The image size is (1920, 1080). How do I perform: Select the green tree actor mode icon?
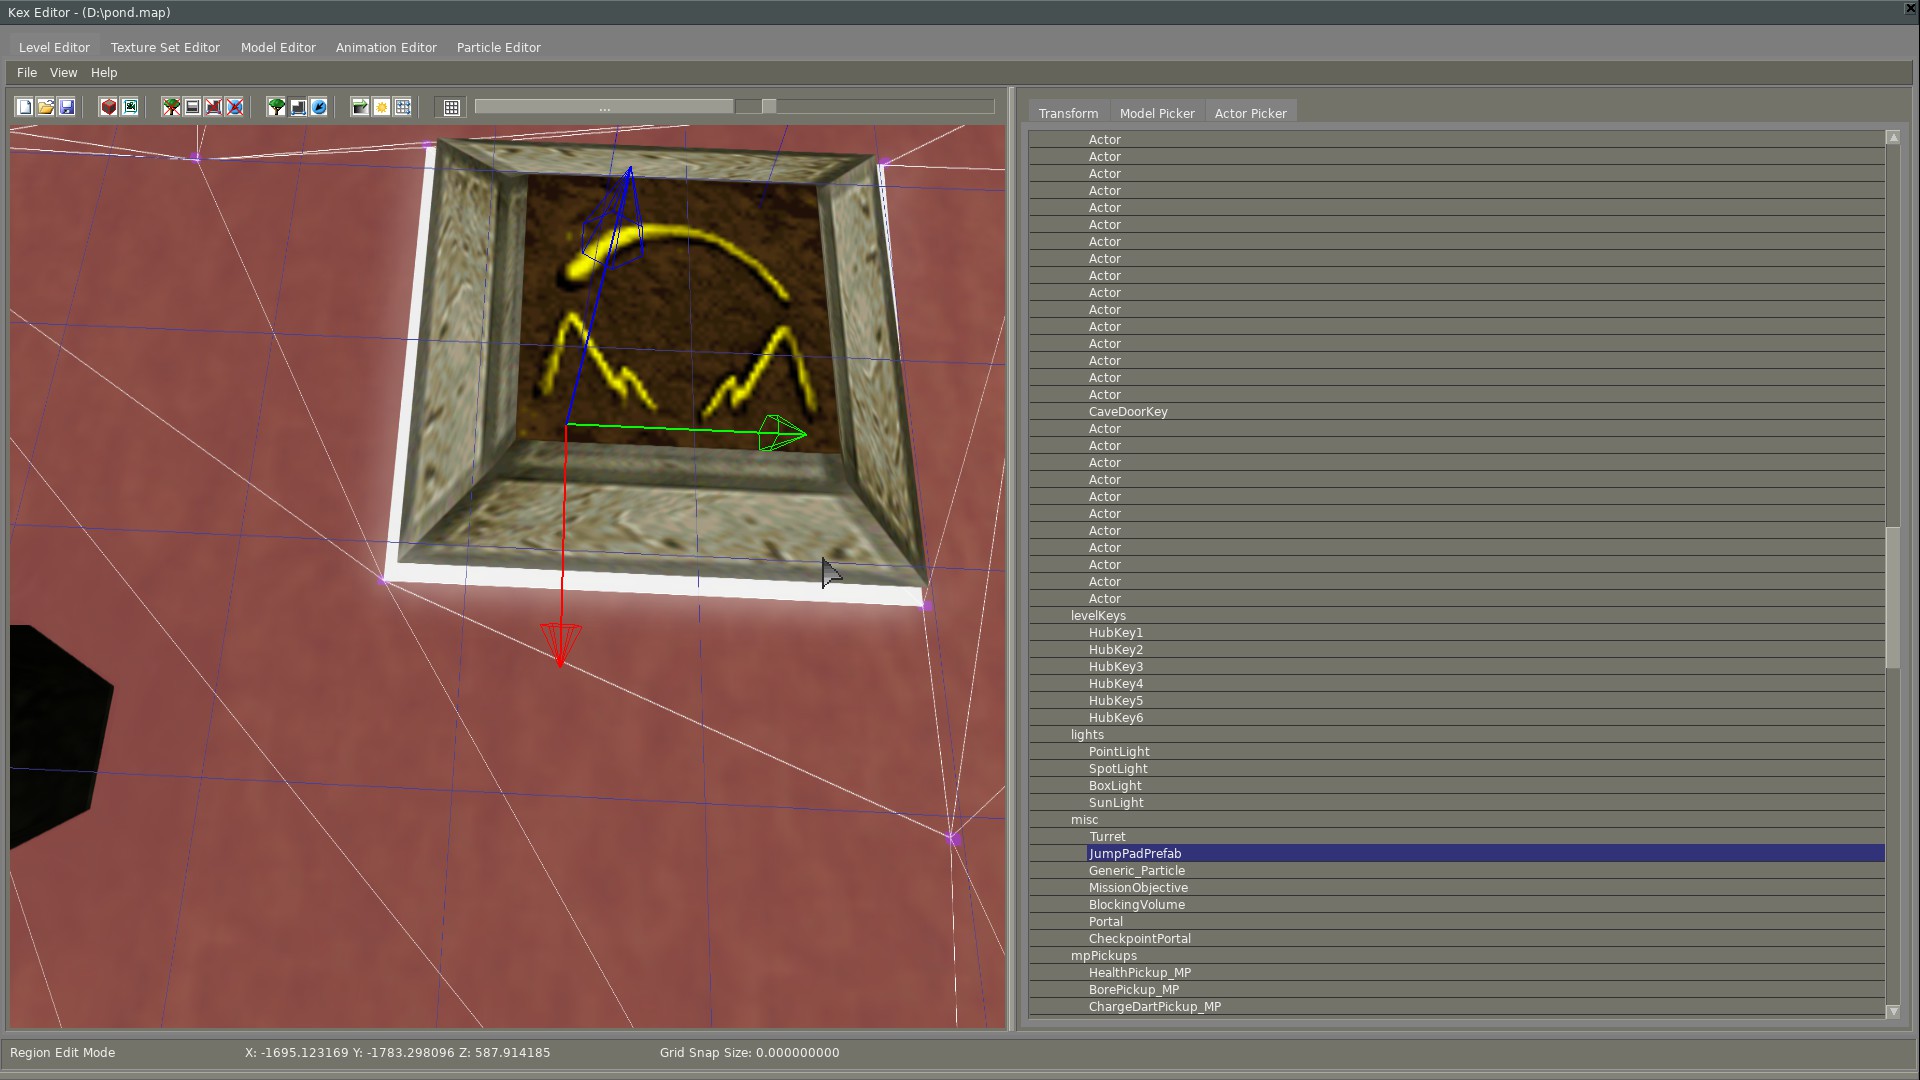click(x=276, y=107)
